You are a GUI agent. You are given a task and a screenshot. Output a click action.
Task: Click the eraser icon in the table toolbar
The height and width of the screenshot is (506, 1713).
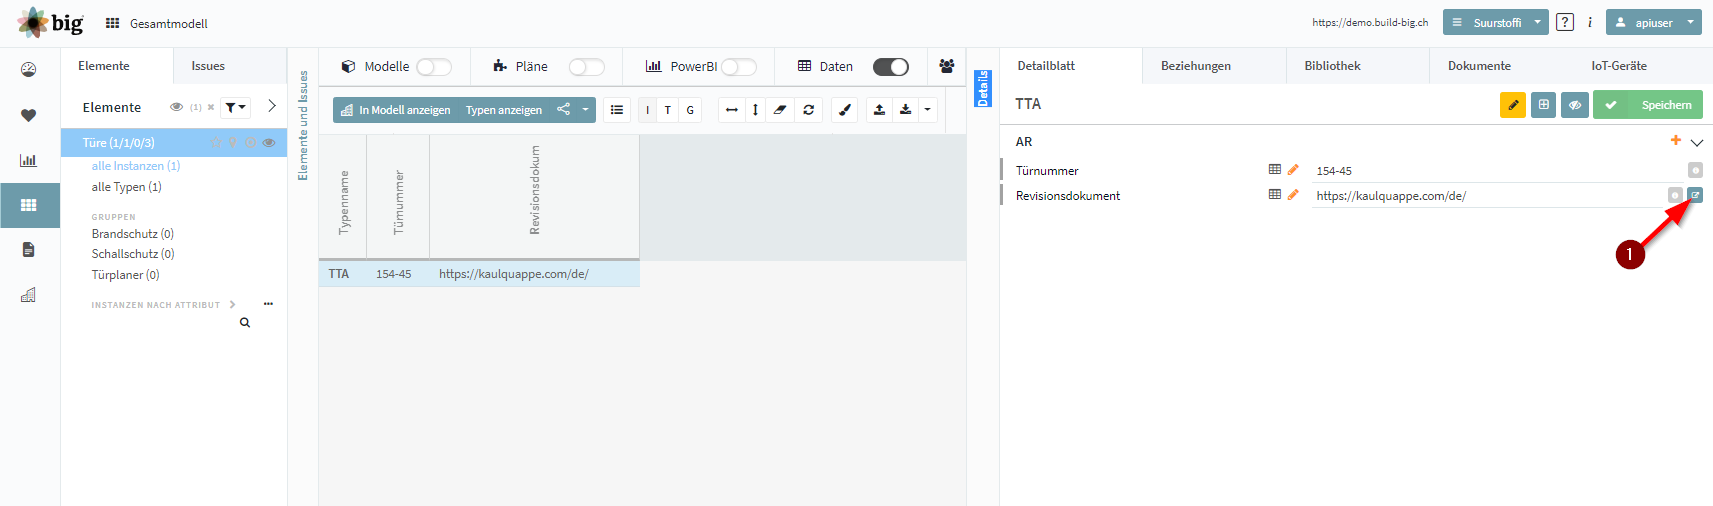click(780, 110)
